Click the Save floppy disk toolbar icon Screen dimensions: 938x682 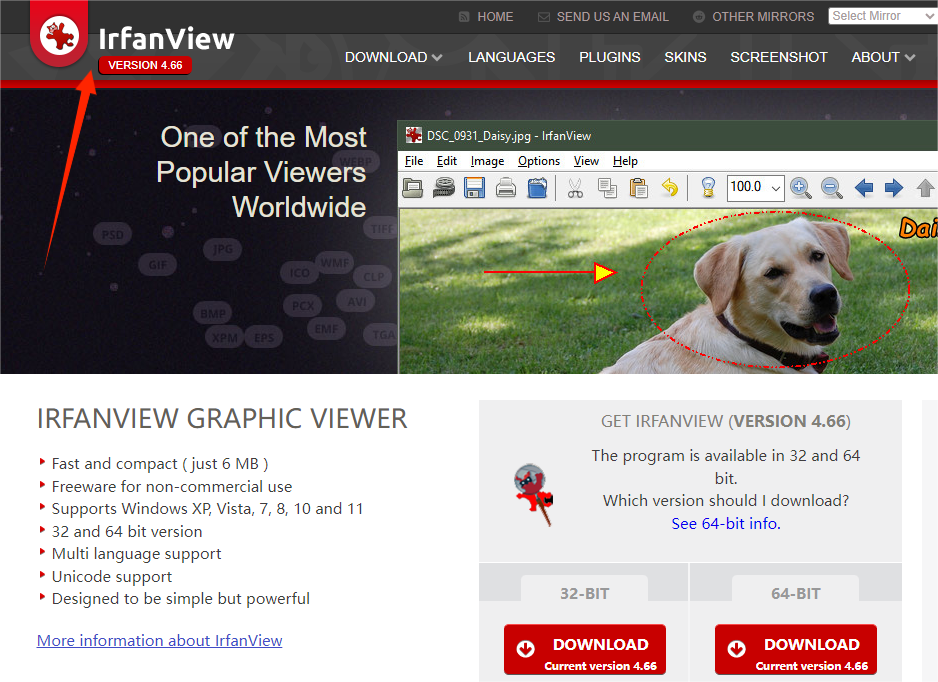(x=474, y=188)
